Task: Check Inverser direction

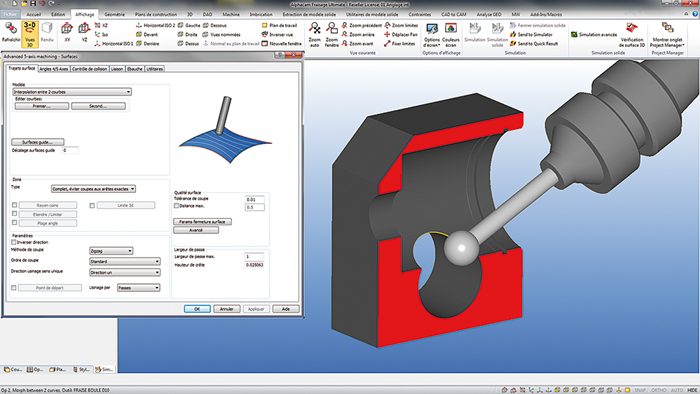Action: [13, 242]
